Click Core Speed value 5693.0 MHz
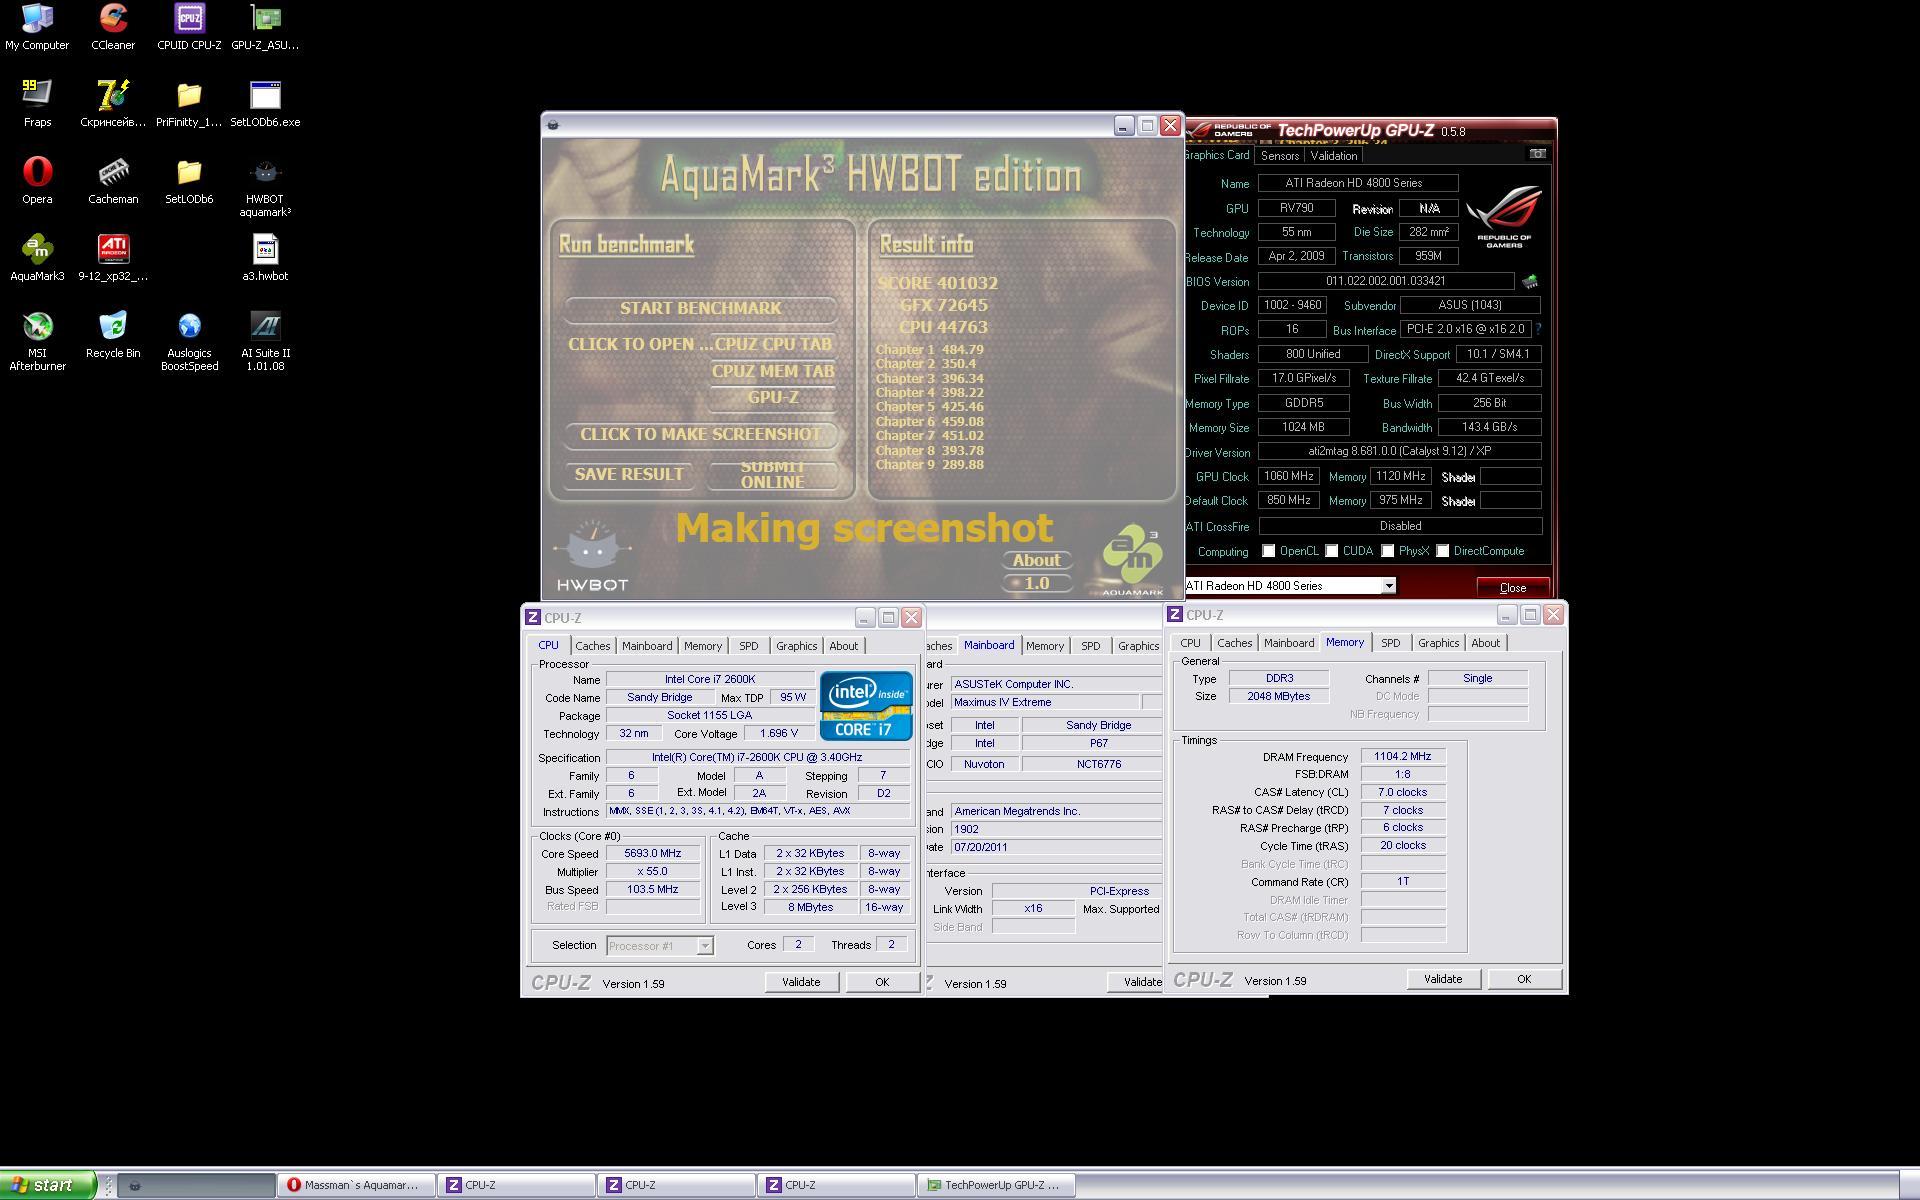 pos(653,854)
